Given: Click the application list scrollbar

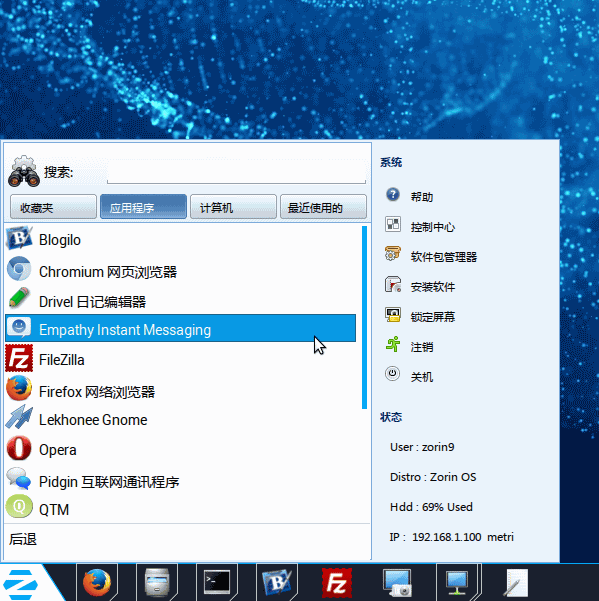Looking at the screenshot, I should (x=364, y=318).
